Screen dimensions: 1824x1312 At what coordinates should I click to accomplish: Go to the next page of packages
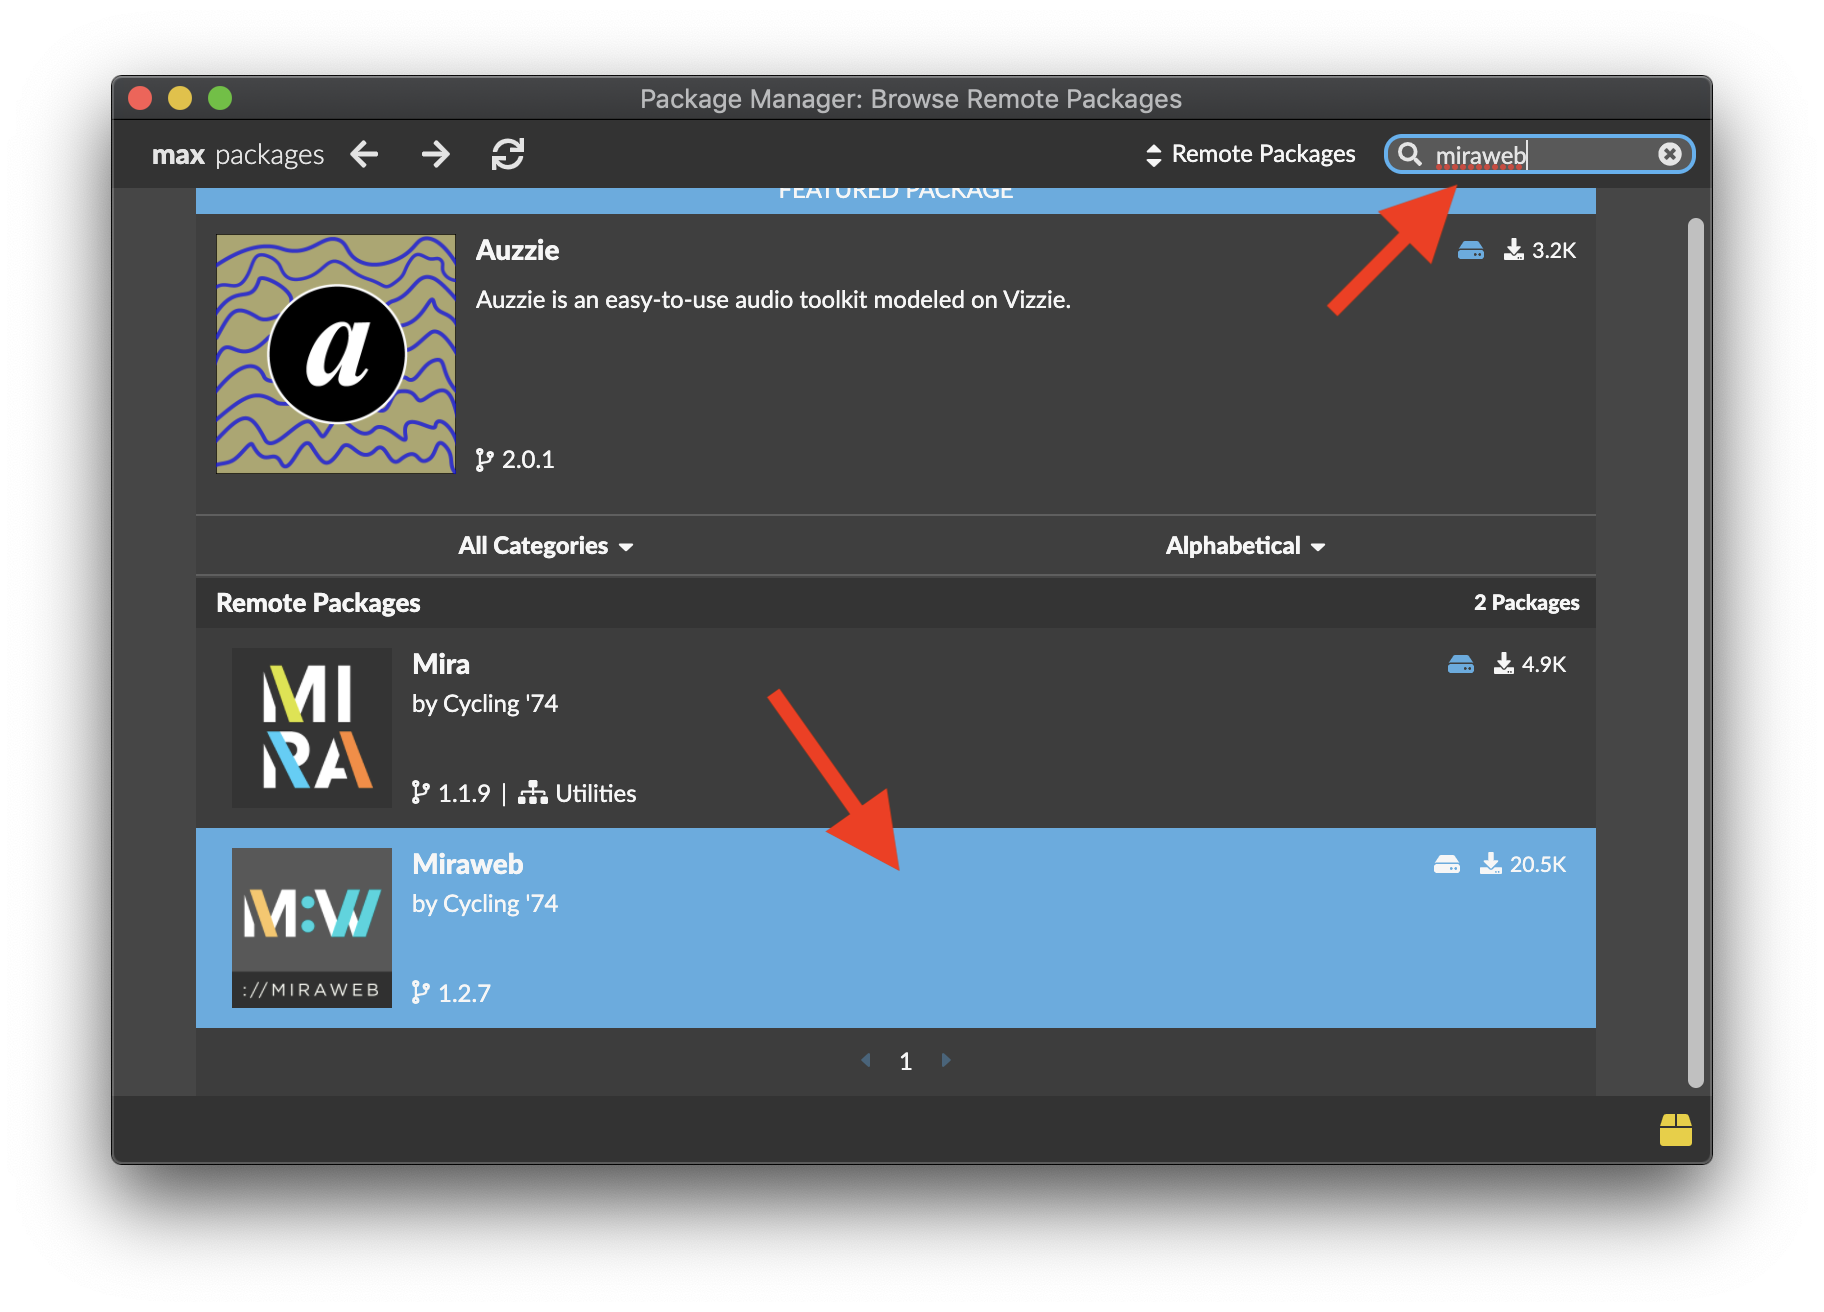coord(945,1060)
